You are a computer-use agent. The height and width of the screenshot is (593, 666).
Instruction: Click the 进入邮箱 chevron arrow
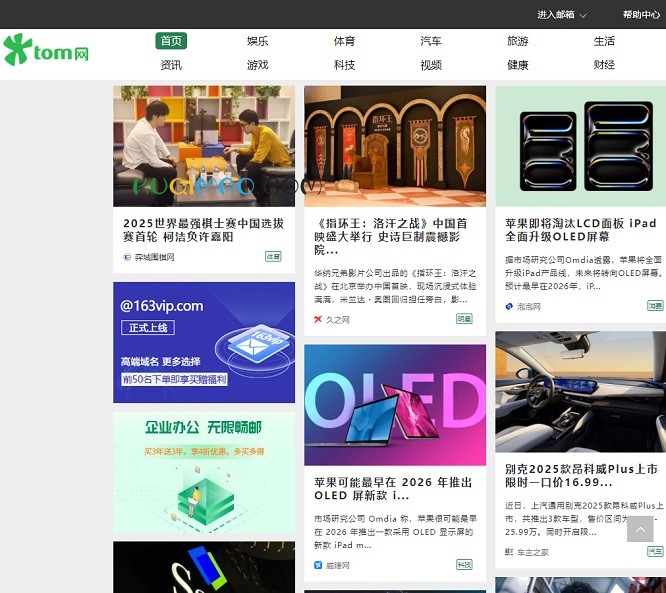point(583,15)
